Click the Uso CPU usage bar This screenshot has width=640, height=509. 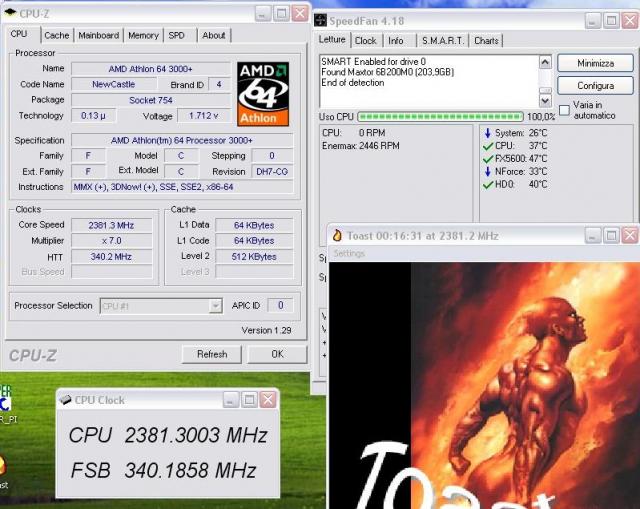440,117
